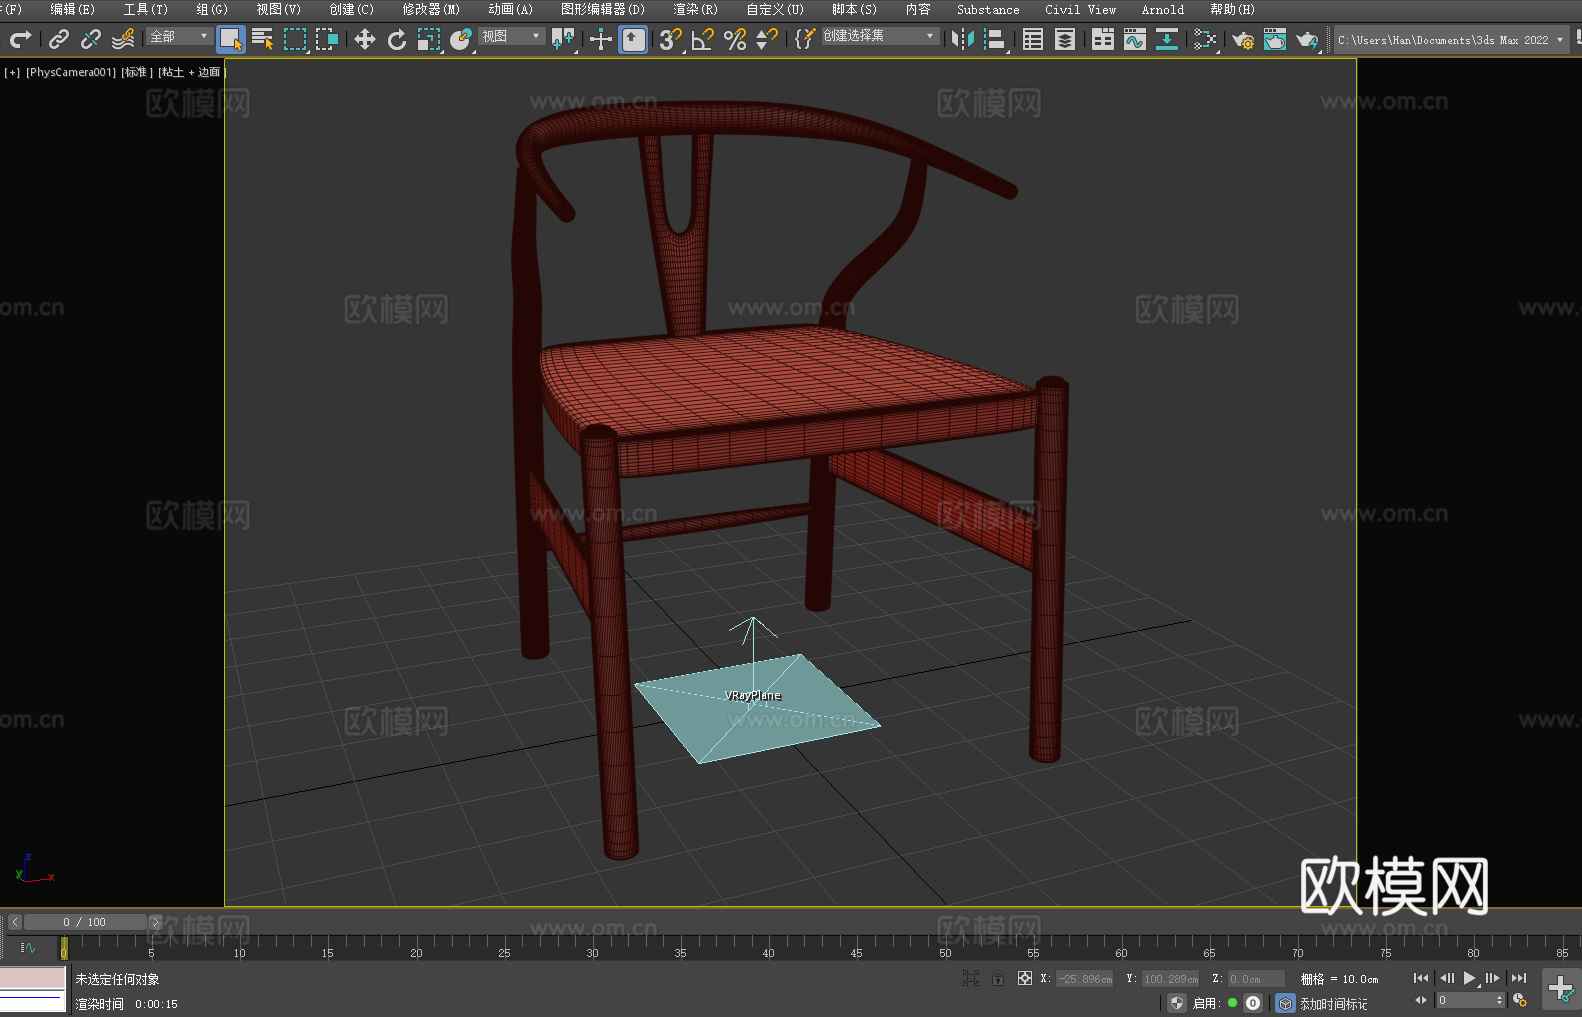The height and width of the screenshot is (1017, 1582).
Task: Click the Select and Place icon
Action: tap(461, 39)
